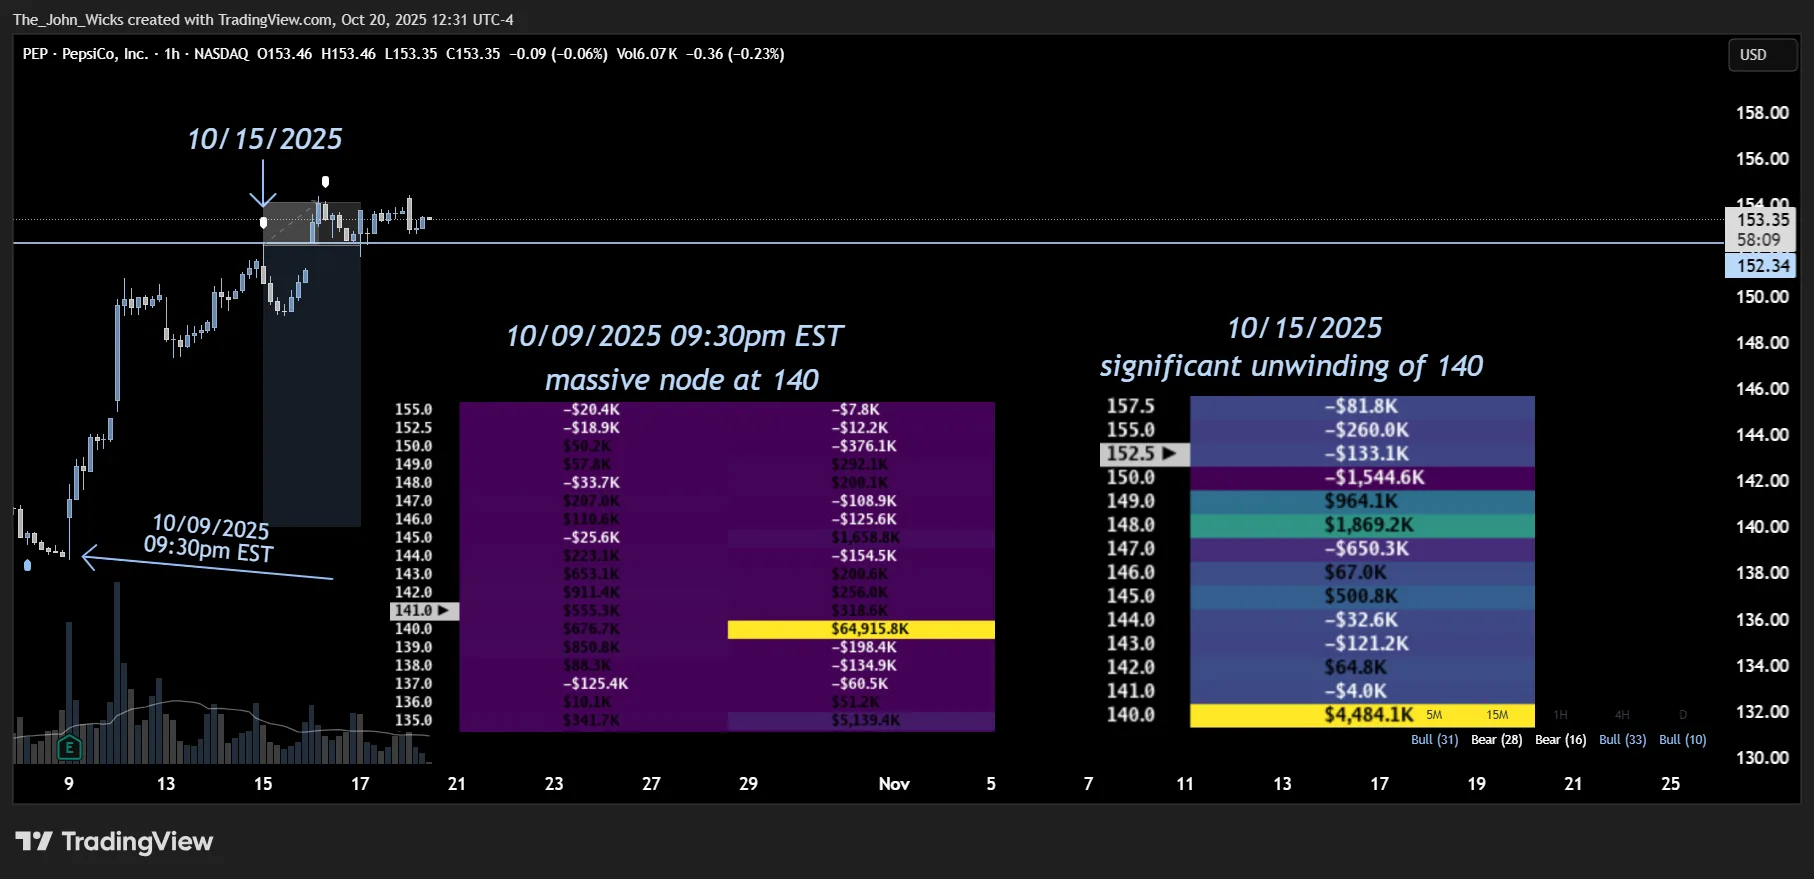Image resolution: width=1814 pixels, height=879 pixels.
Task: Select the yellow $4,484.1K cell
Action: click(1362, 715)
